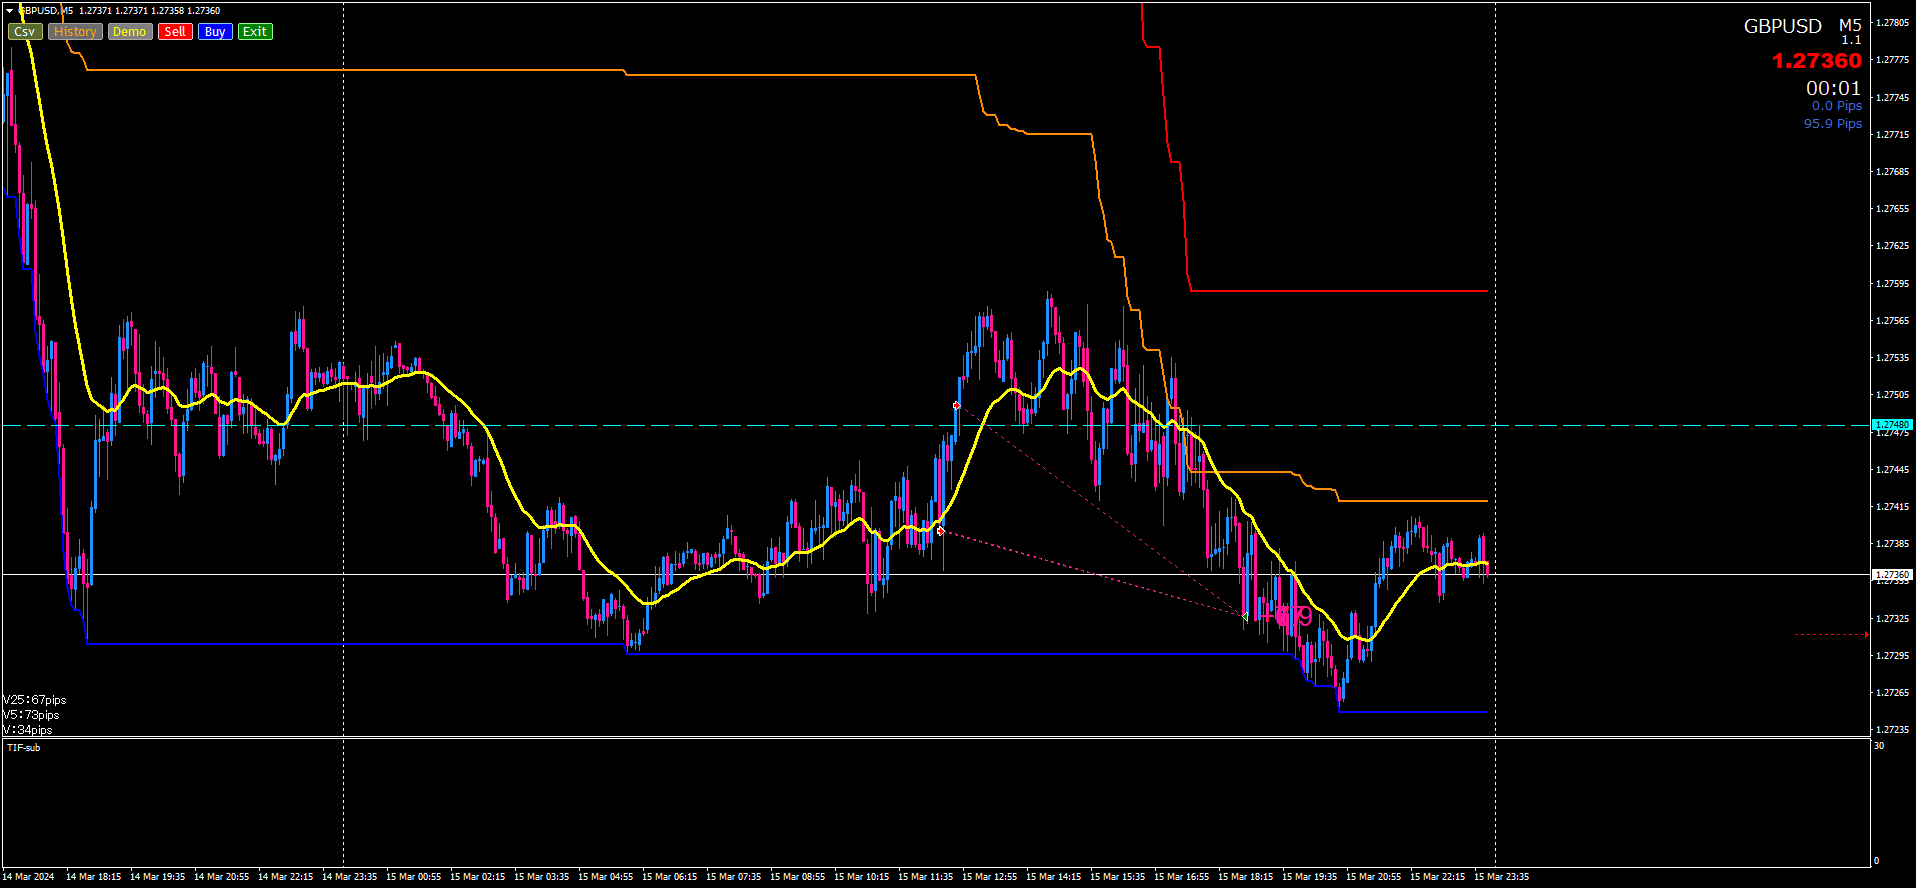Click the large M5 timeframe label
The height and width of the screenshot is (888, 1916).
pos(1850,26)
